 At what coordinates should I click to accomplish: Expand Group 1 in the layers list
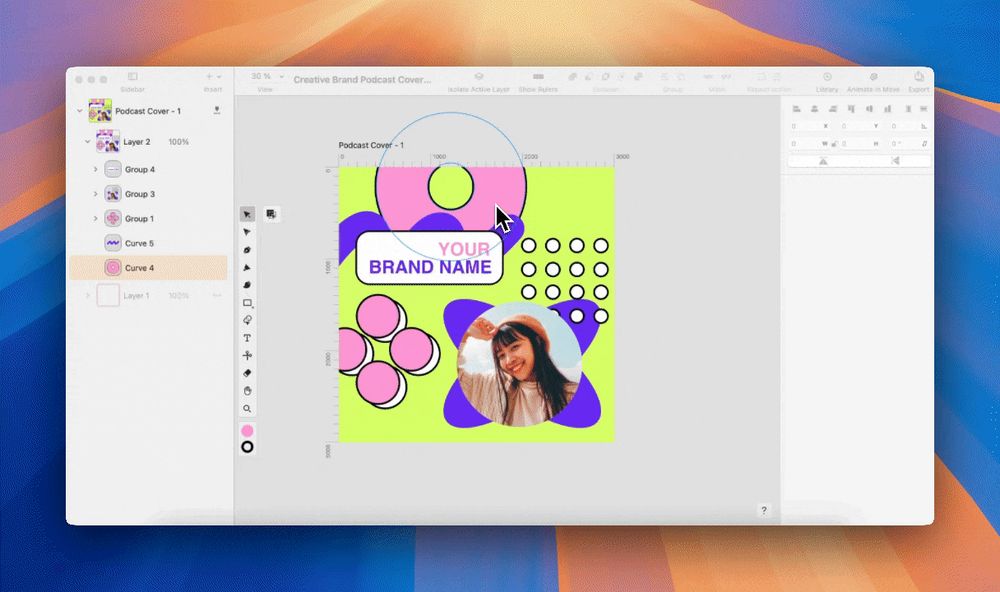coord(96,218)
